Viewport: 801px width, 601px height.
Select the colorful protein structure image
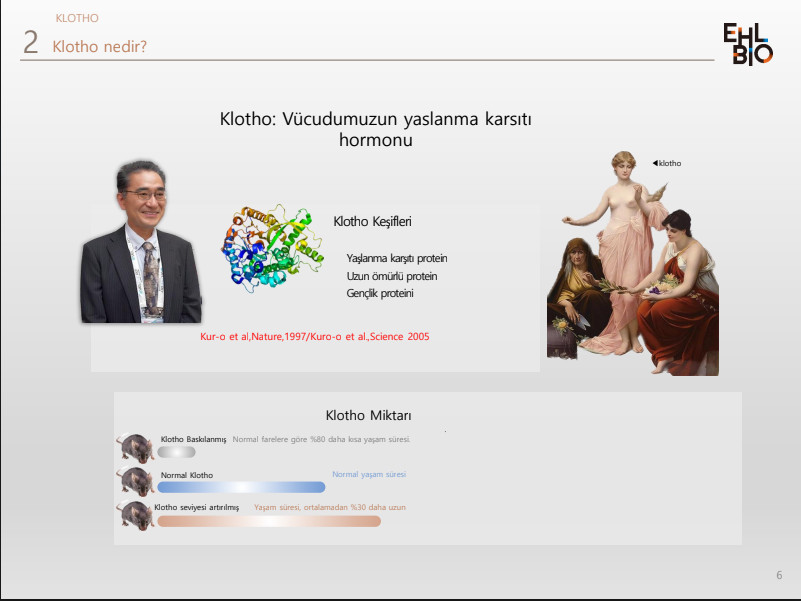click(x=273, y=251)
